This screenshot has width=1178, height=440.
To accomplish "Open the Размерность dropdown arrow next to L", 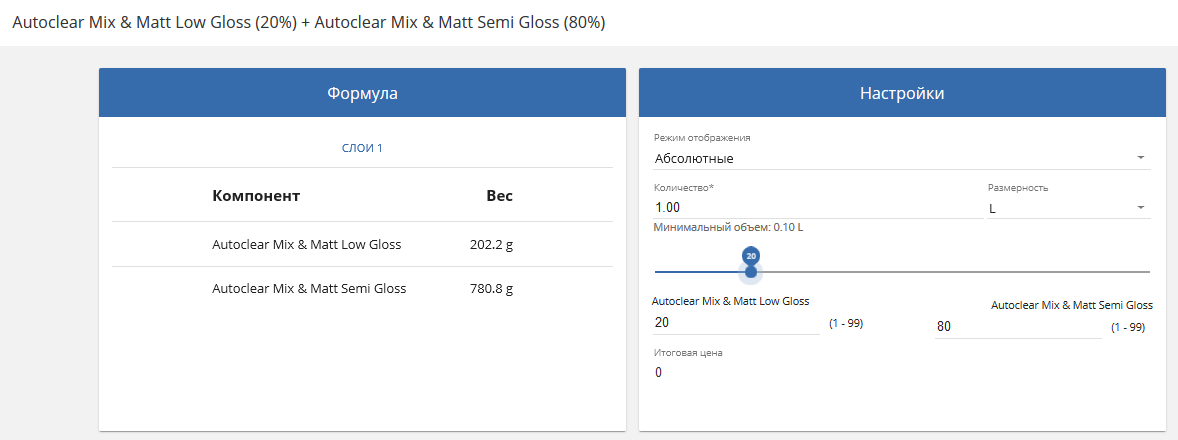I will tap(1140, 207).
